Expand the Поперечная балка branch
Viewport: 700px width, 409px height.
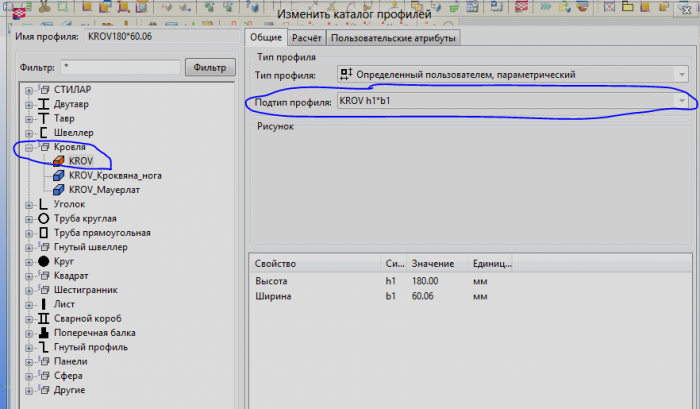click(x=29, y=334)
